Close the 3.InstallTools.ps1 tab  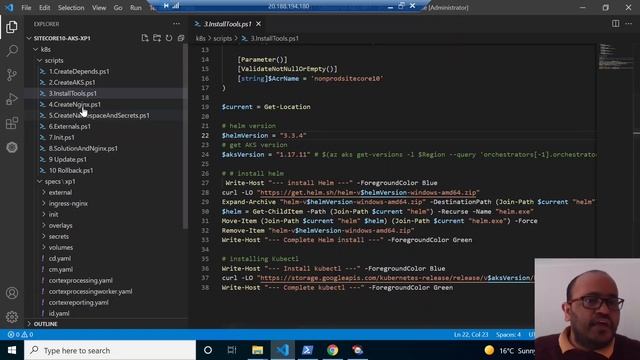(258, 24)
